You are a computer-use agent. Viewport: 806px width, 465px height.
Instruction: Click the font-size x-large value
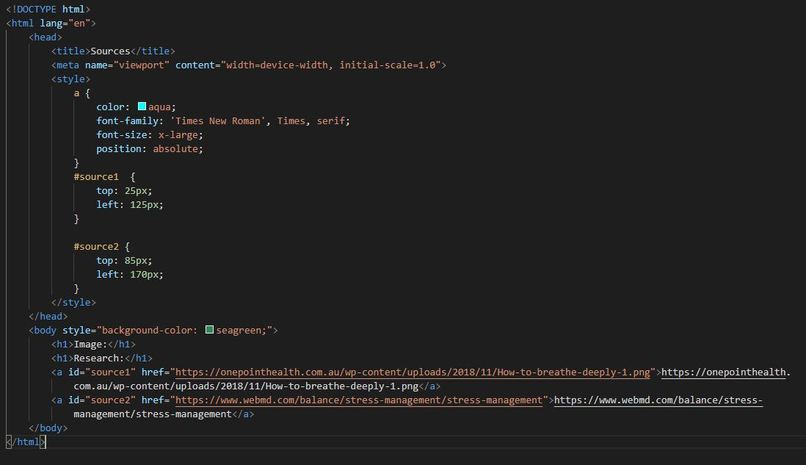coord(178,135)
